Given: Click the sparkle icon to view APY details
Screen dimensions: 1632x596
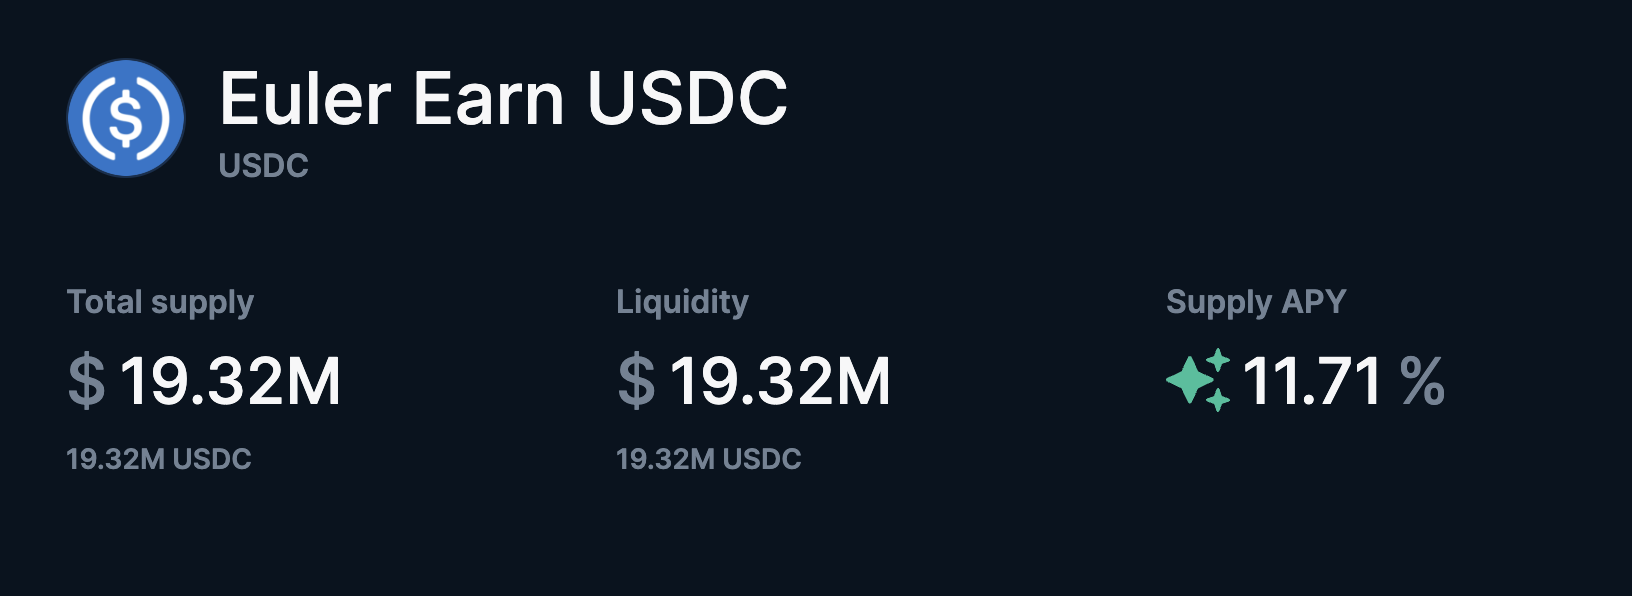Looking at the screenshot, I should coord(1196,381).
